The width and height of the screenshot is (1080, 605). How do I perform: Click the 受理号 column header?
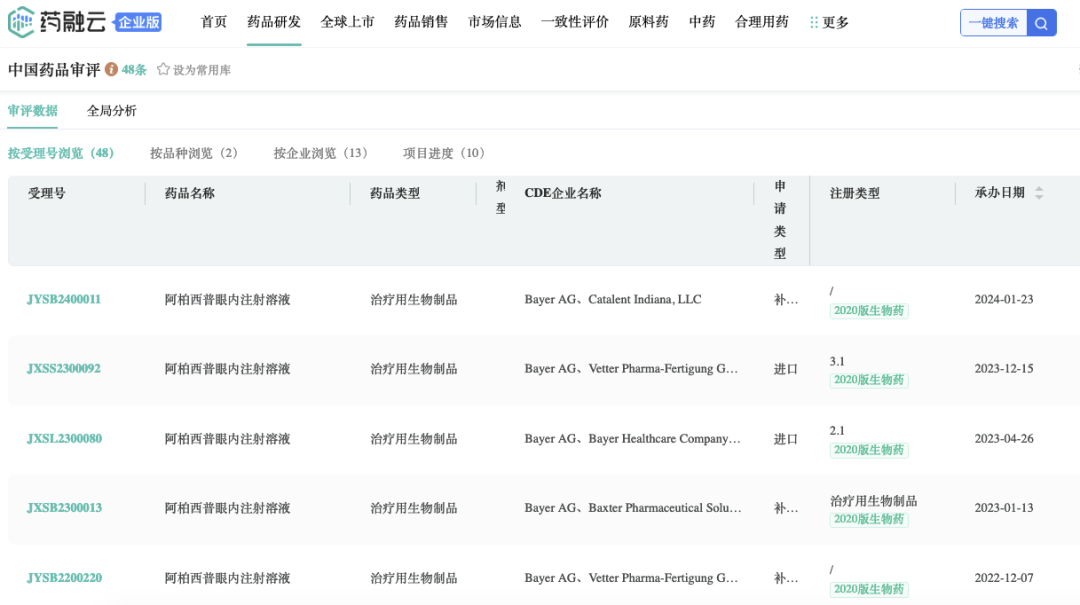[47, 194]
